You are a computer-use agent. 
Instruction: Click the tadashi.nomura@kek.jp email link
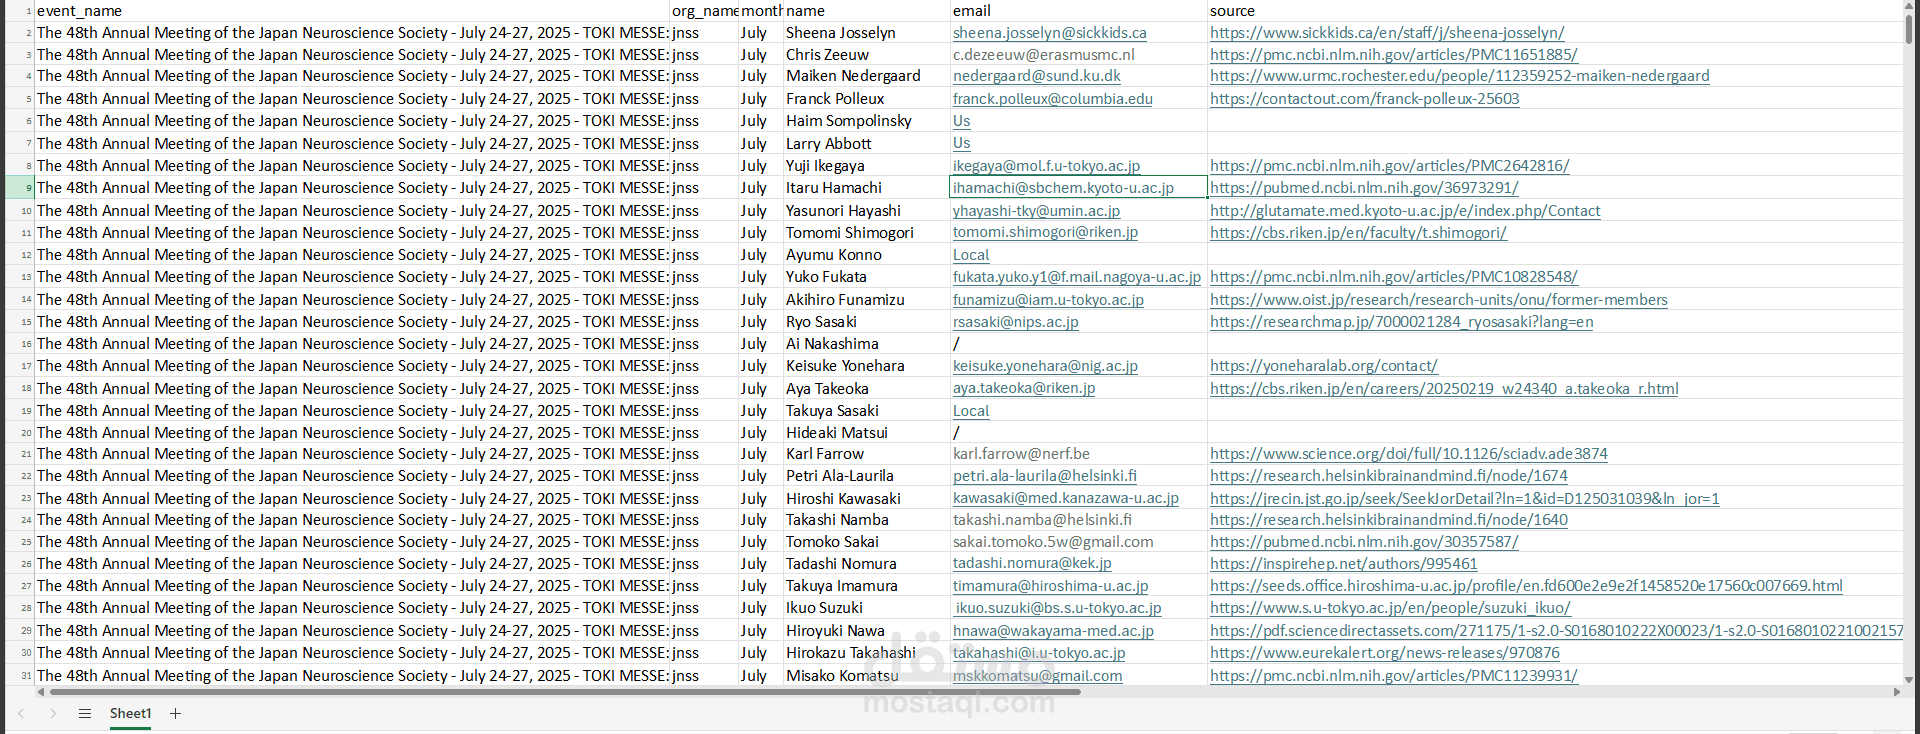click(1032, 564)
